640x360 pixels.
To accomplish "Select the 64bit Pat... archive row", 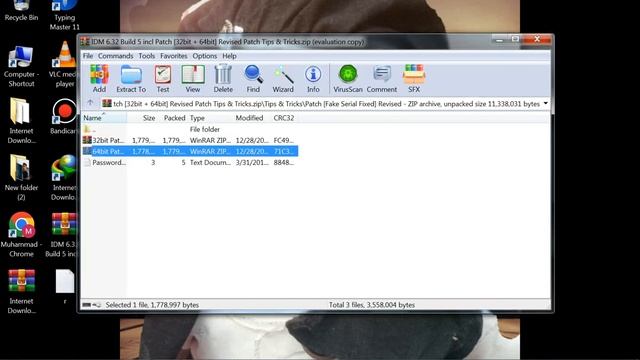I will point(190,151).
